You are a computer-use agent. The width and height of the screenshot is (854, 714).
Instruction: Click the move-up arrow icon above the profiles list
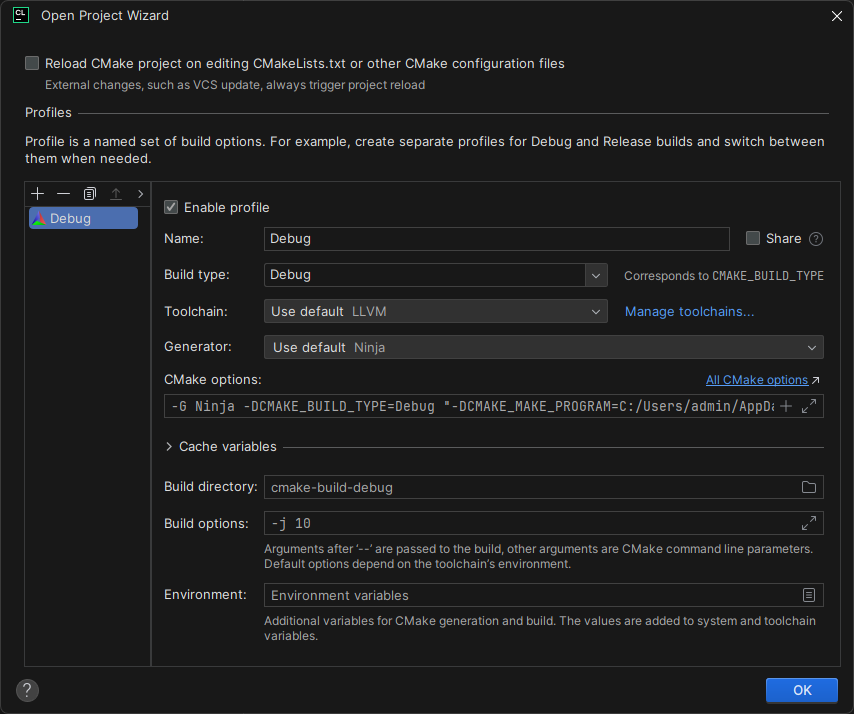pos(115,193)
